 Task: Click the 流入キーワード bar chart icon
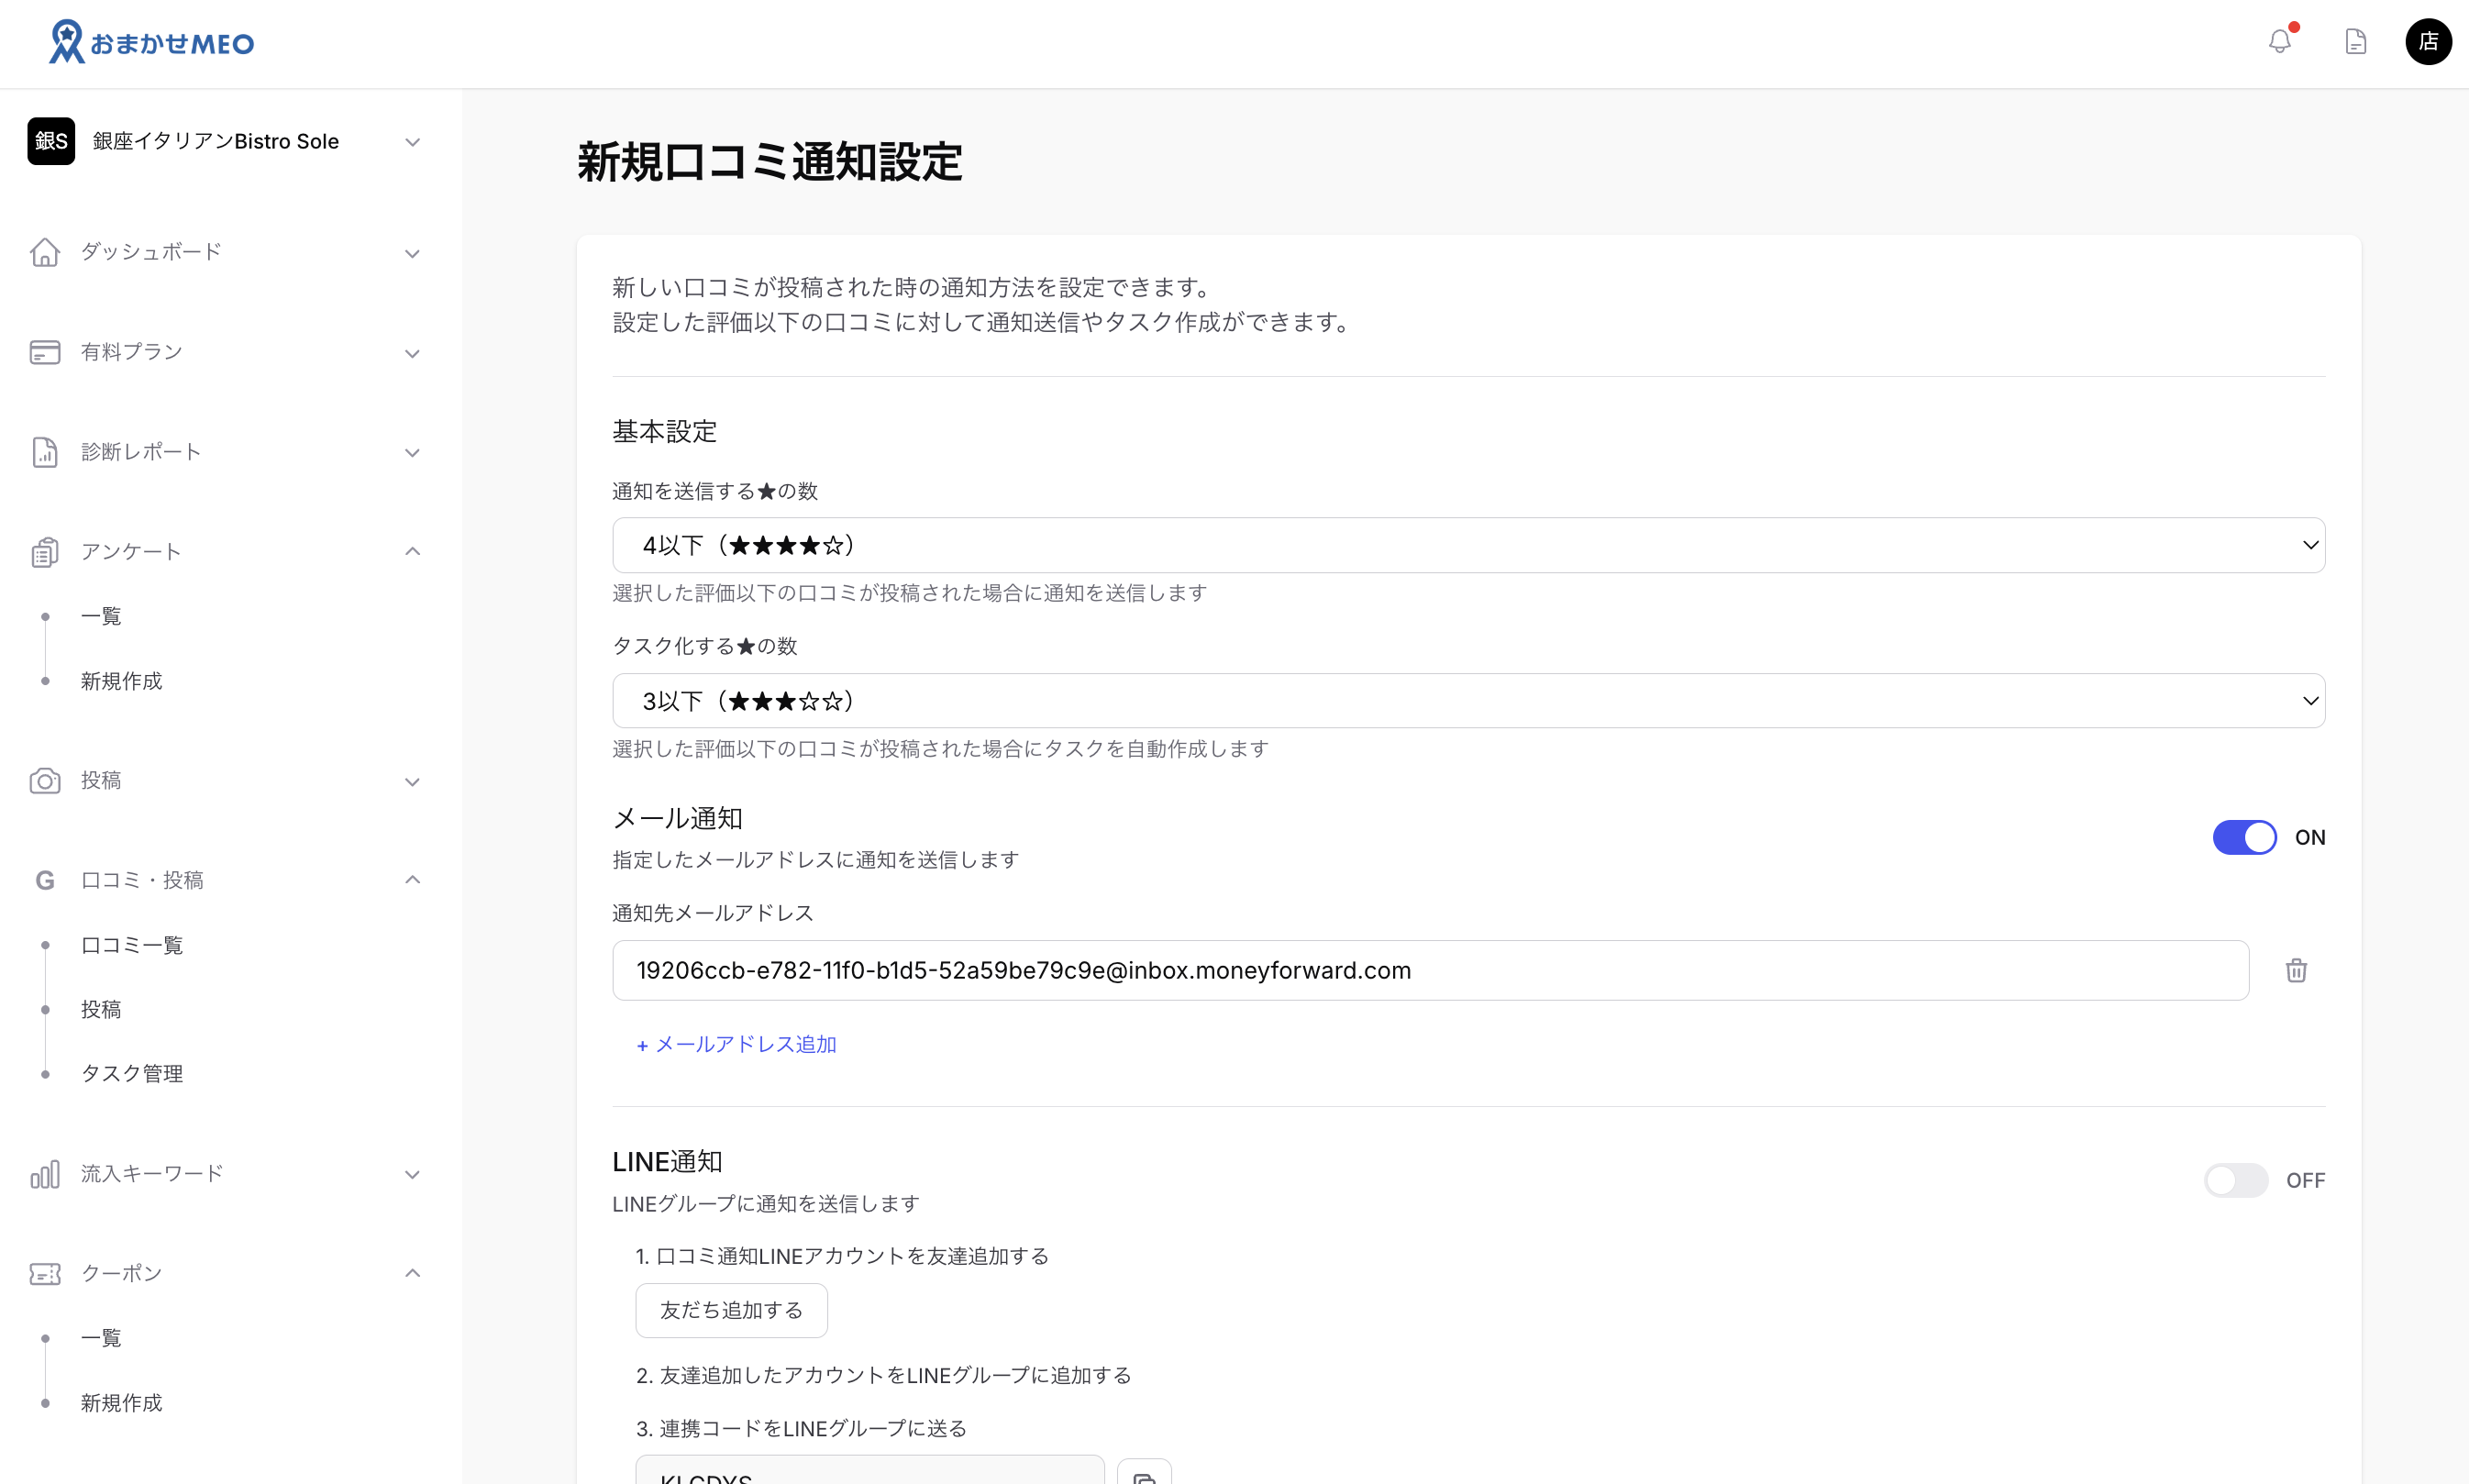click(x=45, y=1174)
